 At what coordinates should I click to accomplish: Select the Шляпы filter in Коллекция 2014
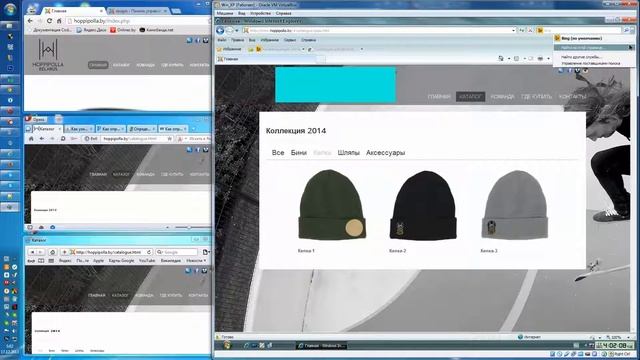click(x=349, y=153)
